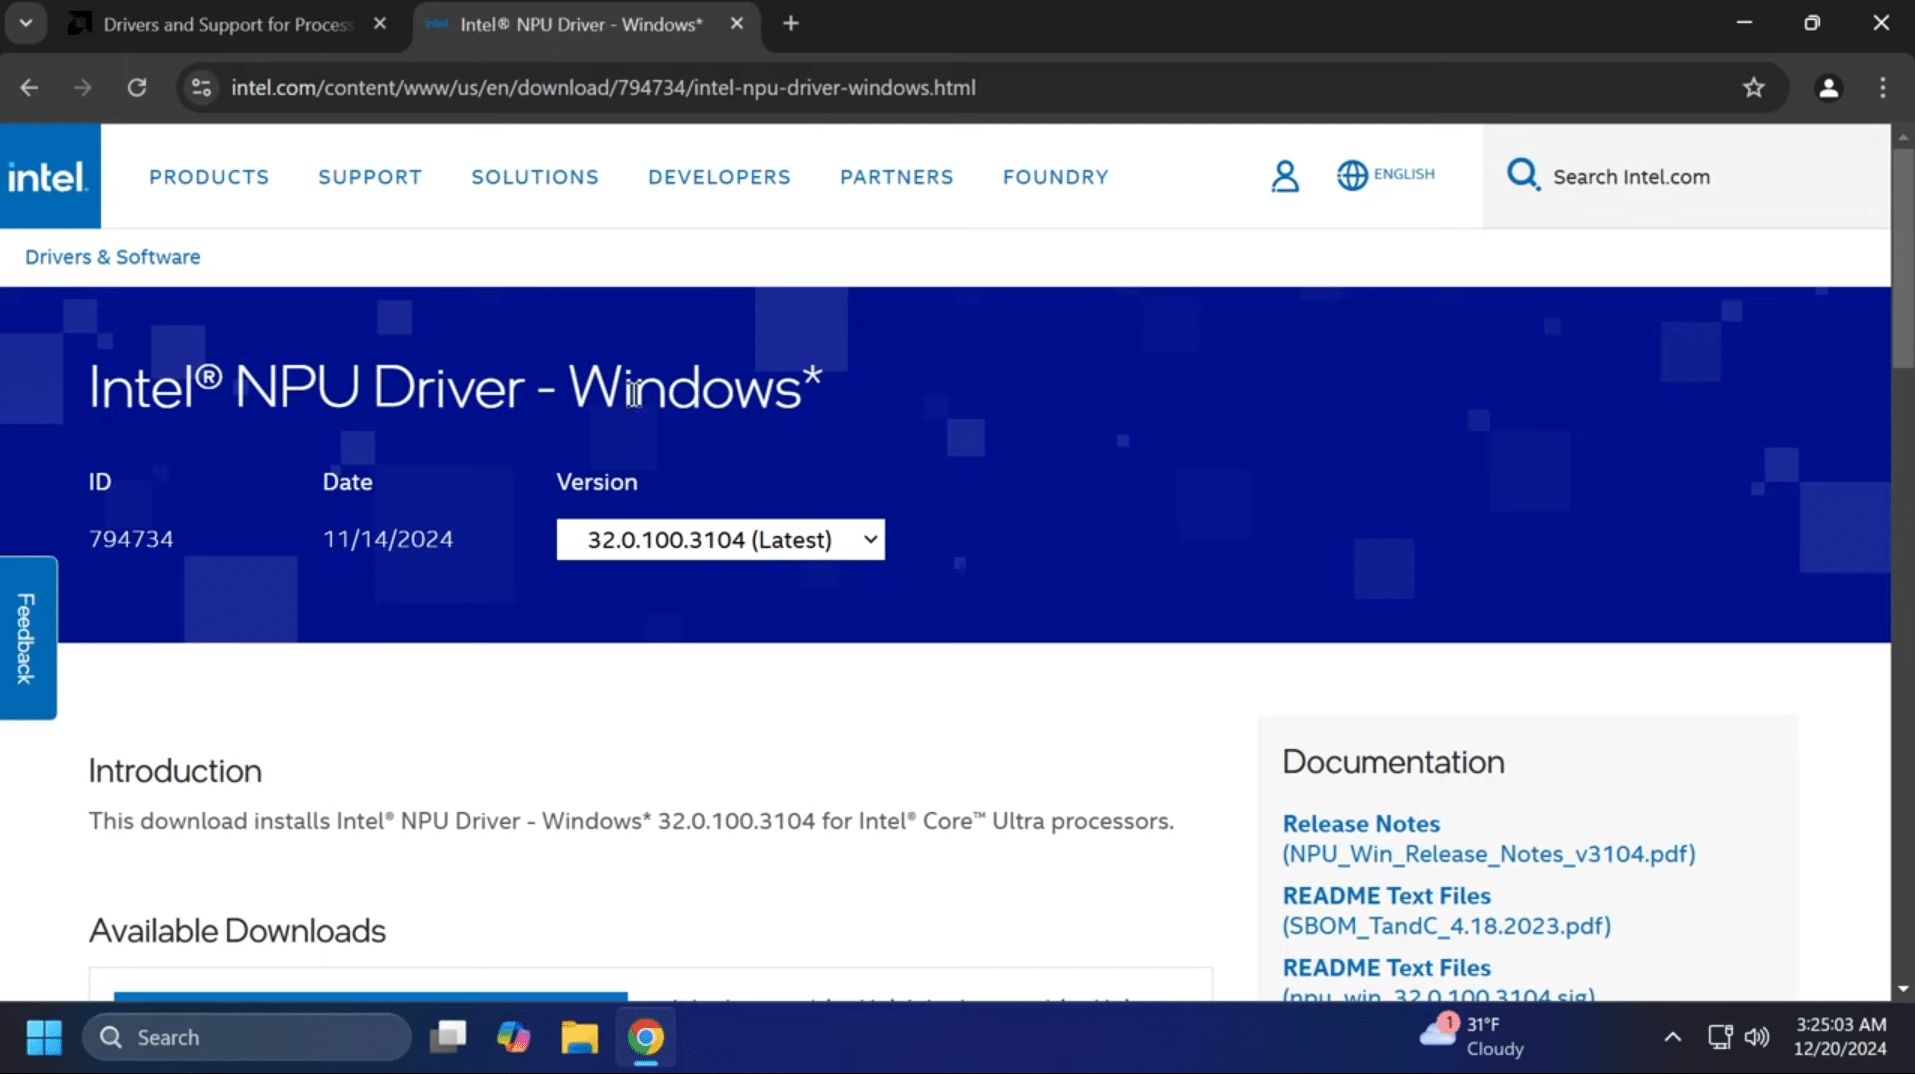Click the globe language icon
The image size is (1915, 1074).
(x=1352, y=175)
